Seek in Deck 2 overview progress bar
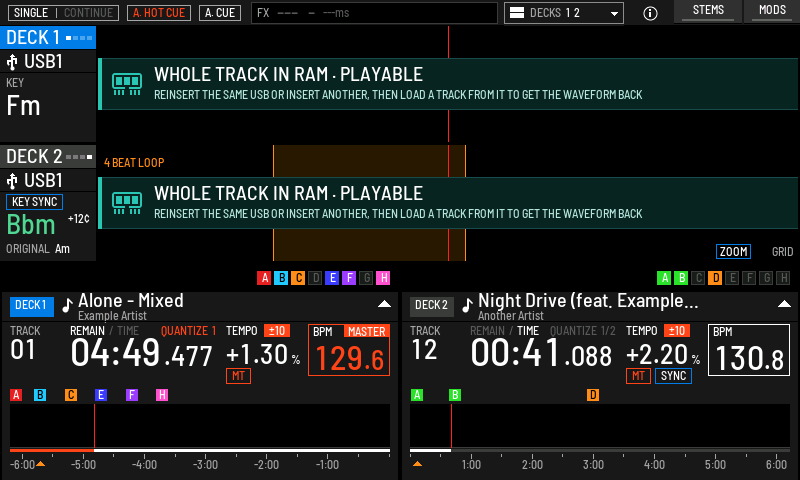The image size is (800, 480). pyautogui.click(x=600, y=450)
